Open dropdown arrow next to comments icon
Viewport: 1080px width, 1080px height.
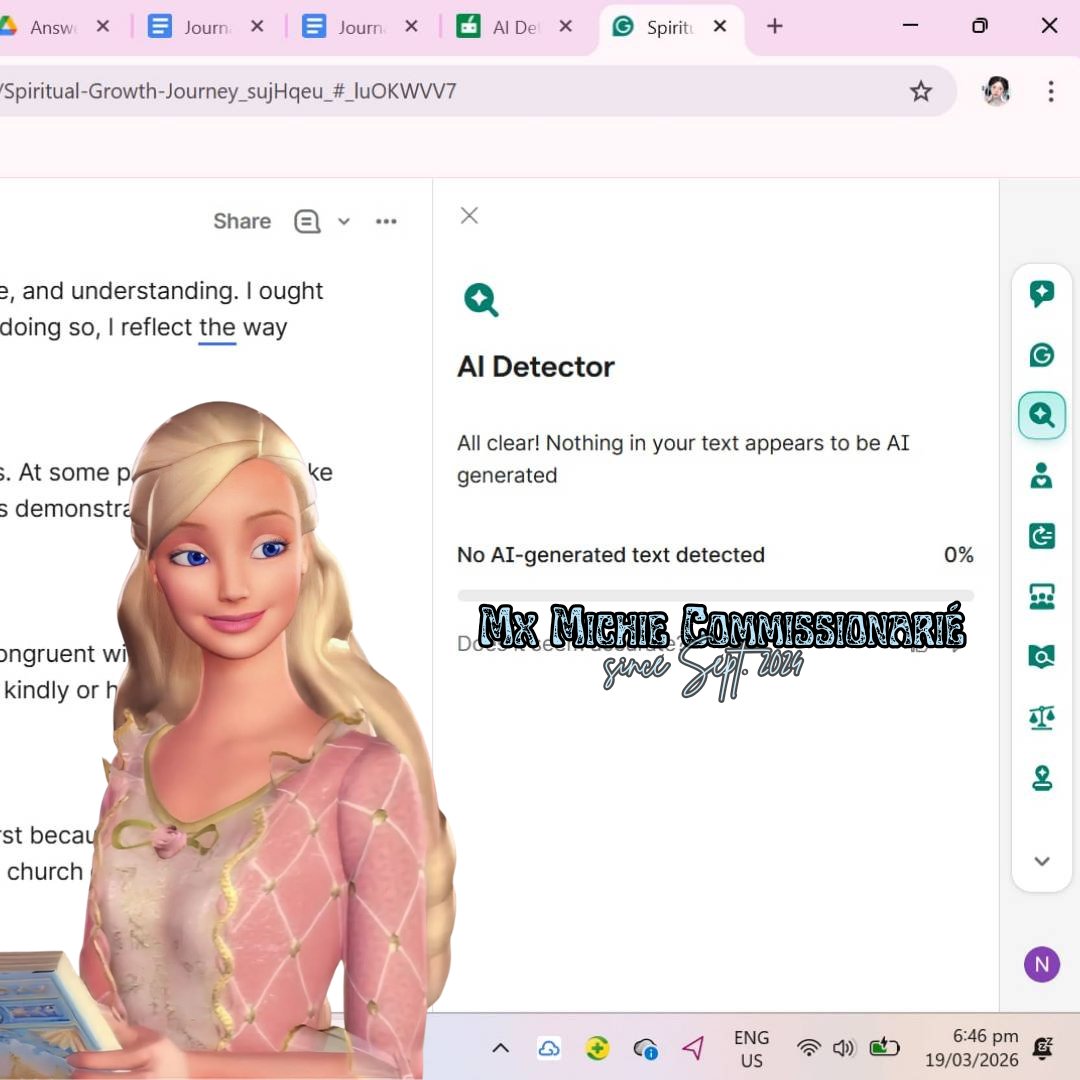pos(344,222)
